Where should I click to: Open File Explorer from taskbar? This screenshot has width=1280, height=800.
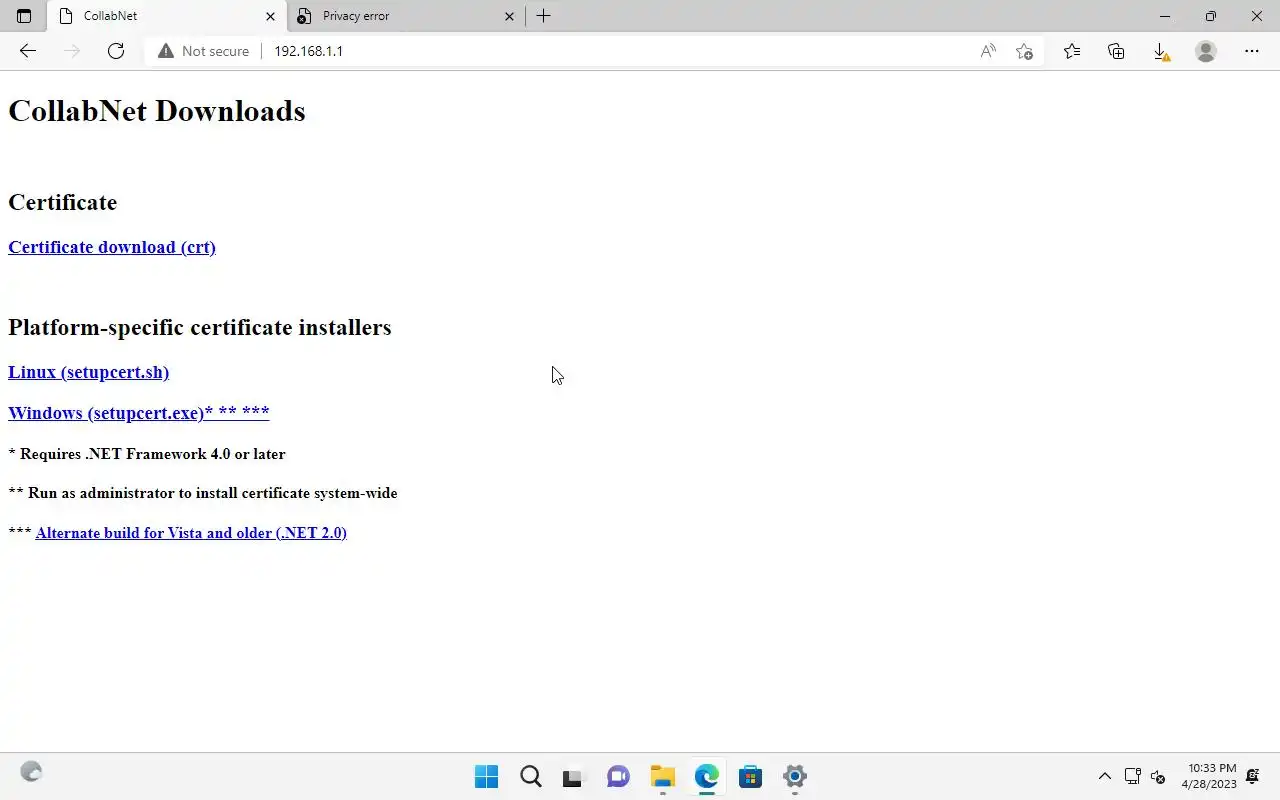(662, 777)
